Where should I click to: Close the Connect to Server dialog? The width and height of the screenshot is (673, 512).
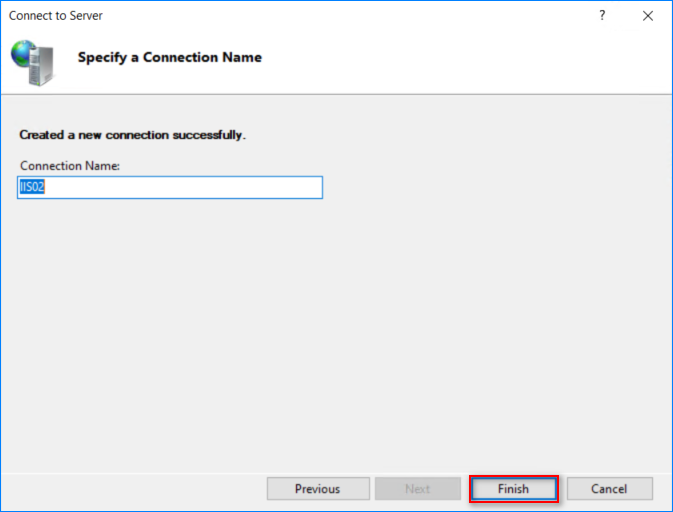pyautogui.click(x=648, y=16)
